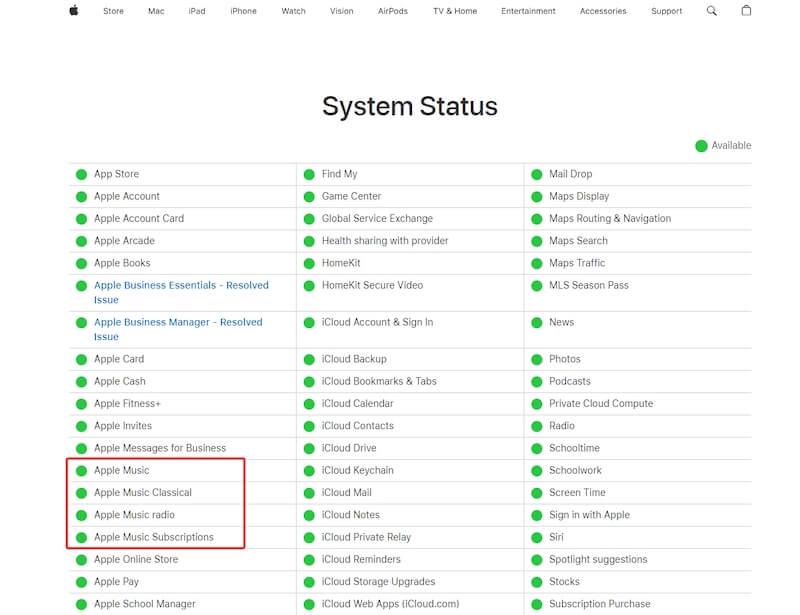The height and width of the screenshot is (615, 800).
Task: Open the Store menu item
Action: 114,11
